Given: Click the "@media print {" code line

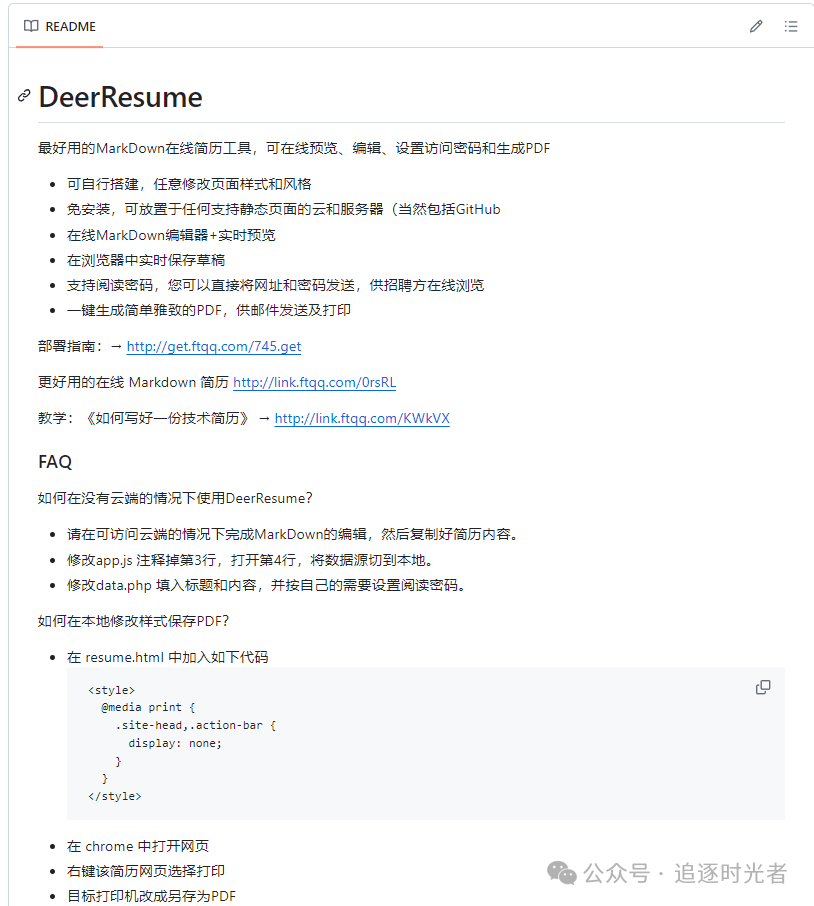Looking at the screenshot, I should (x=148, y=707).
